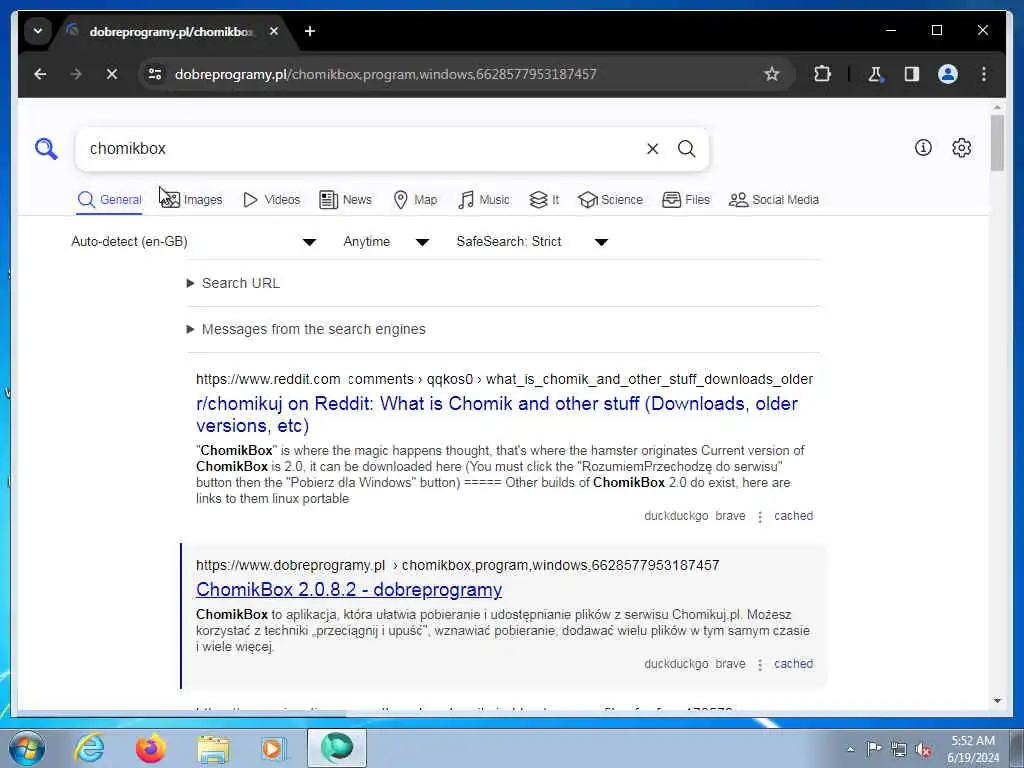
Task: Open the ChomikBox 2.0.8.2 - dobreprogramy link
Action: 349,590
